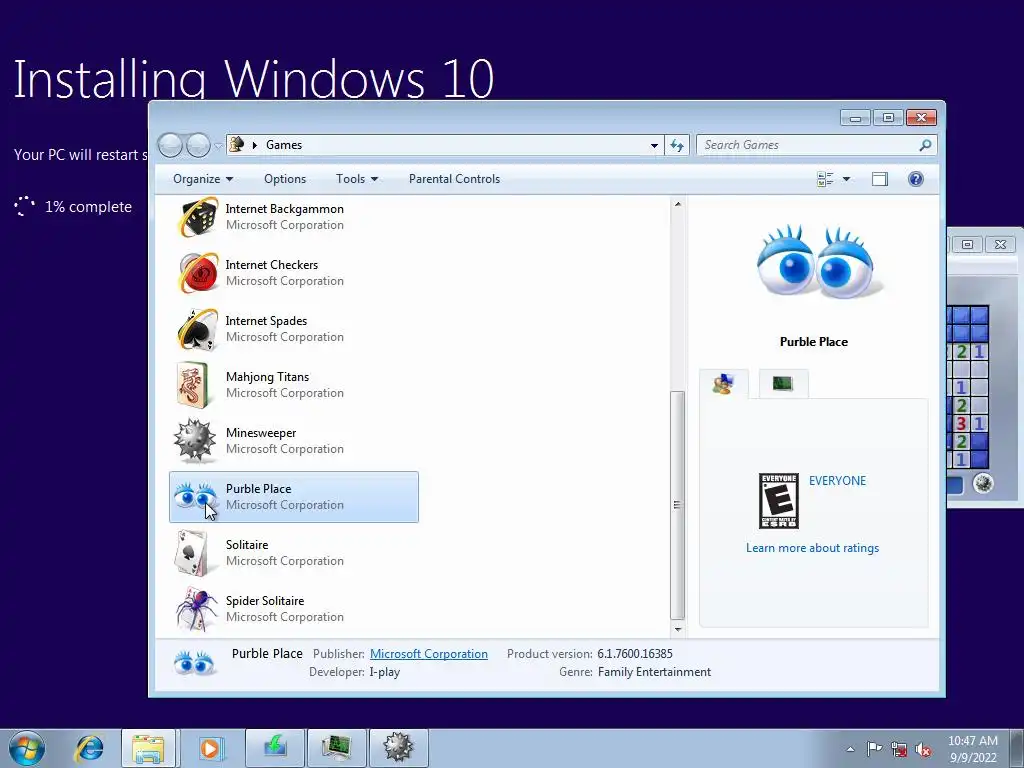The image size is (1024, 768).
Task: Click the muted volume tray icon
Action: pyautogui.click(x=923, y=749)
